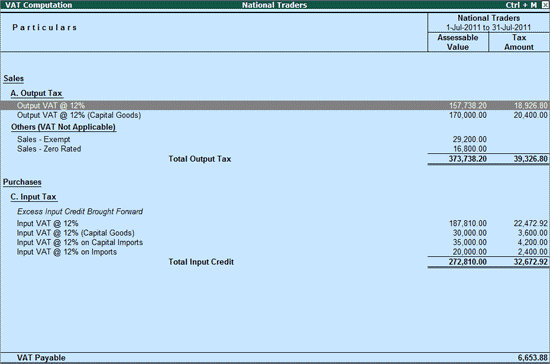Click the Sales section heading

pyautogui.click(x=13, y=79)
